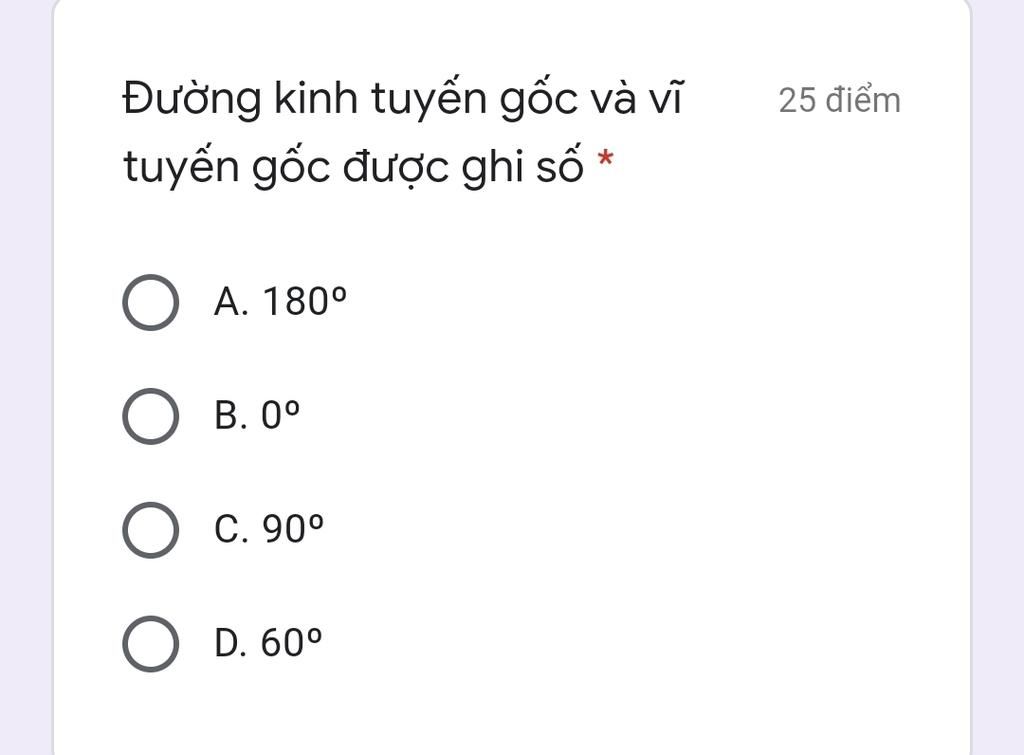The width and height of the screenshot is (1024, 755).
Task: Click the degree symbol after 90
Action: (x=315, y=521)
